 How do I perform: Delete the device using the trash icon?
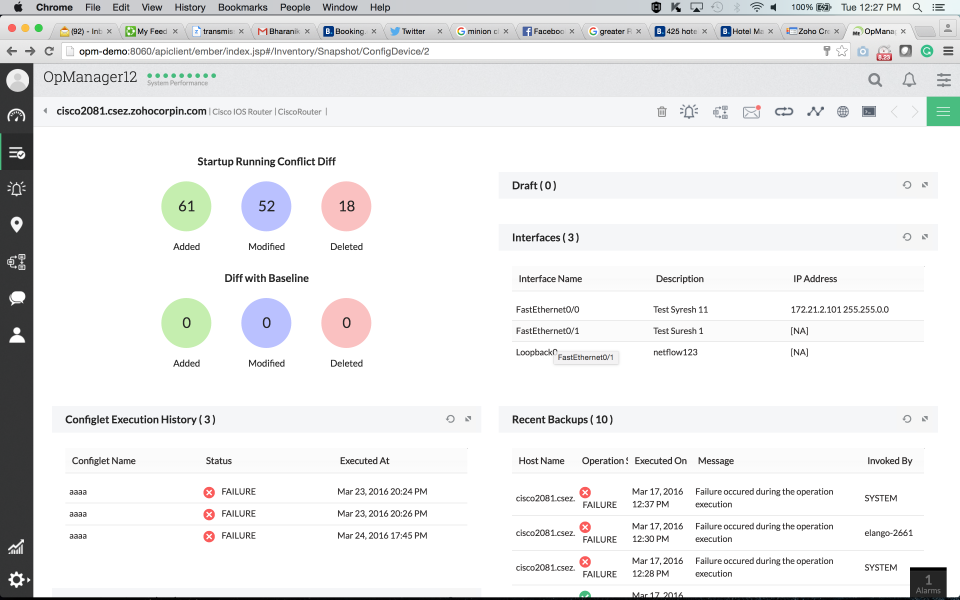click(661, 111)
